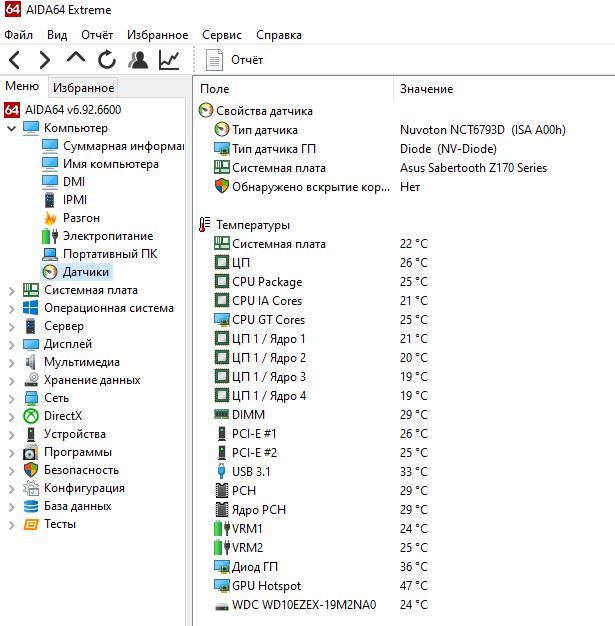
Task: Expand the Безопасность tree node
Action: click(x=12, y=471)
